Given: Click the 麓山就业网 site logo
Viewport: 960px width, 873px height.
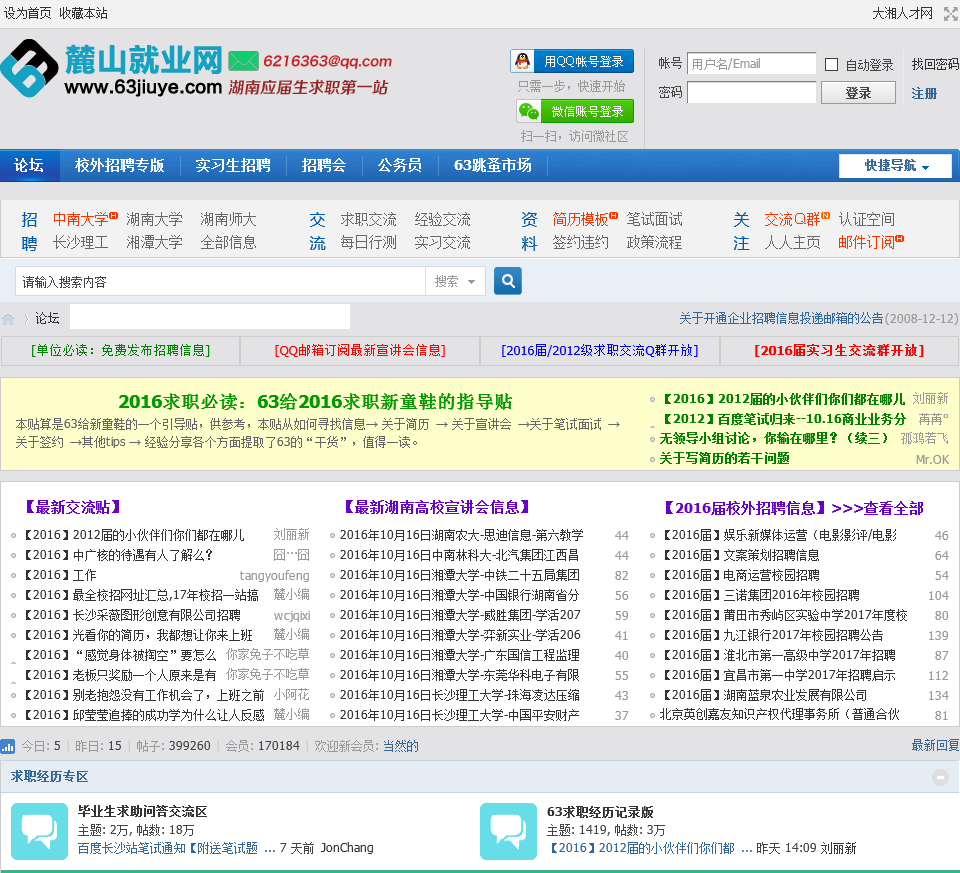Looking at the screenshot, I should [x=112, y=69].
